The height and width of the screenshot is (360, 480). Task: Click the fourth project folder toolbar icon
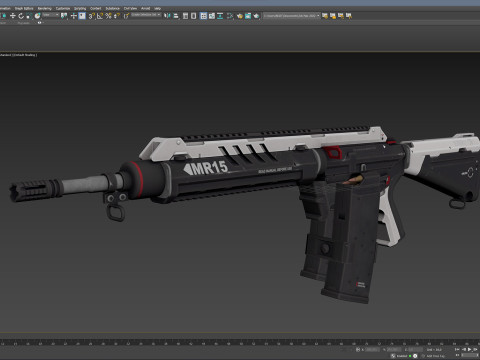[349, 16]
